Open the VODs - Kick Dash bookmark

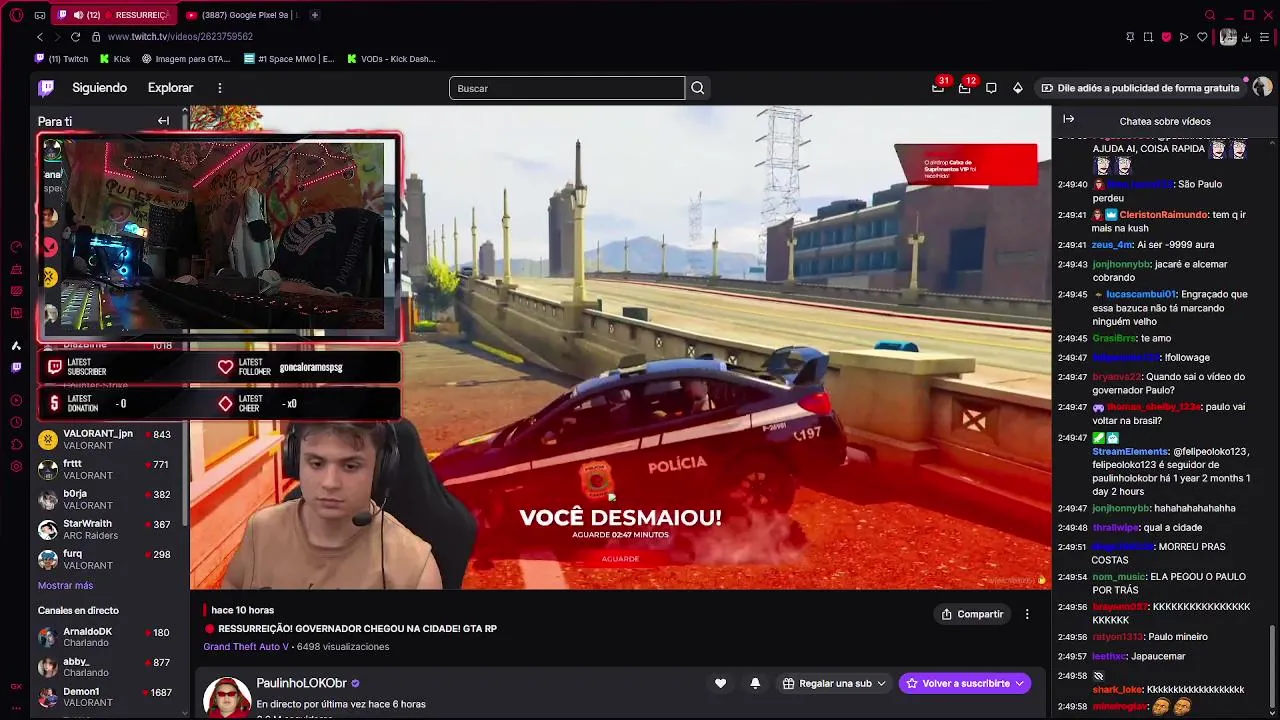point(391,59)
